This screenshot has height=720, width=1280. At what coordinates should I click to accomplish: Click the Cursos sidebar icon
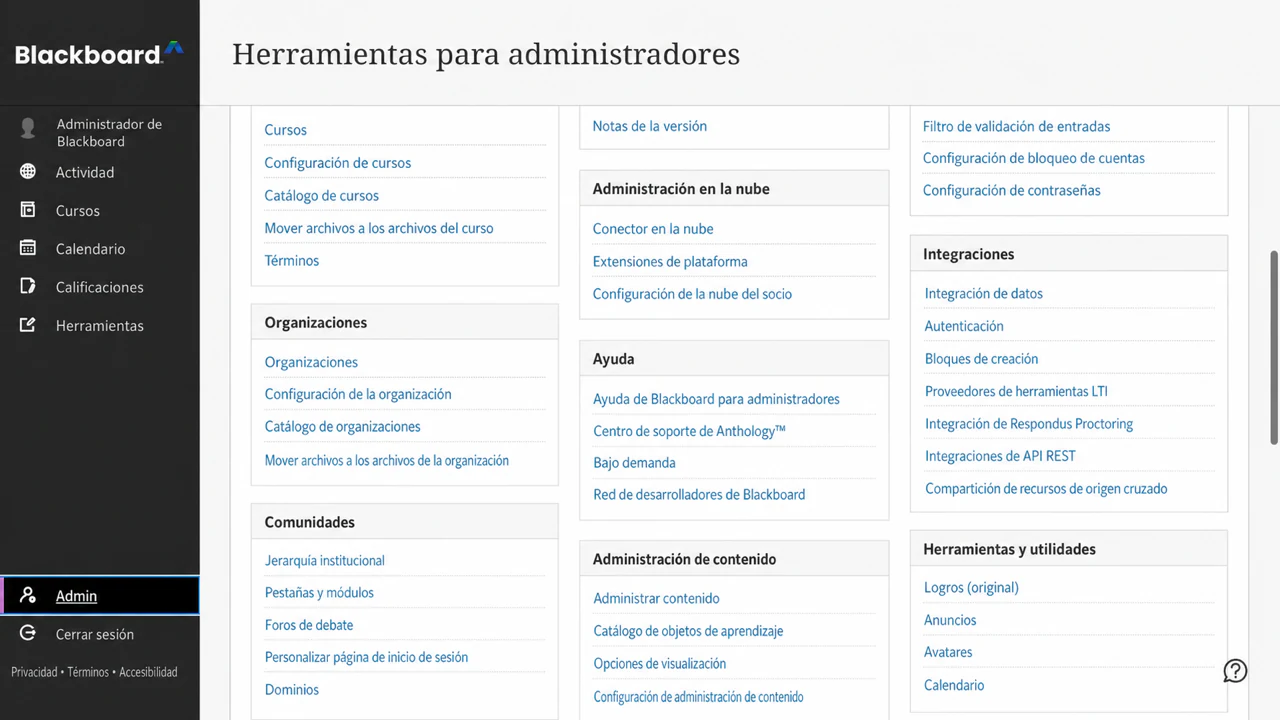[x=28, y=210]
